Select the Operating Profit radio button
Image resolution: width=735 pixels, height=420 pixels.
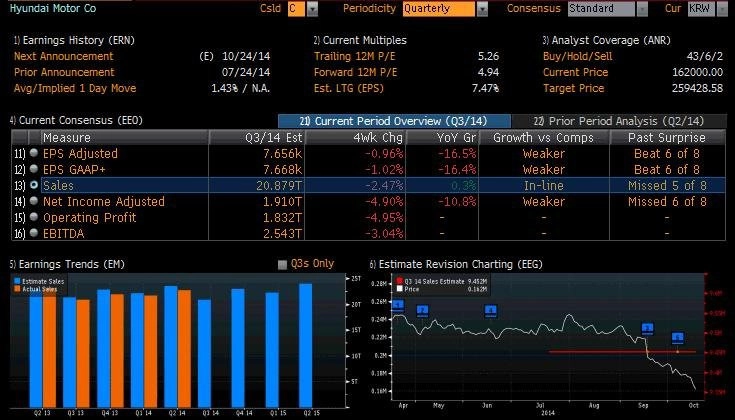coord(34,217)
